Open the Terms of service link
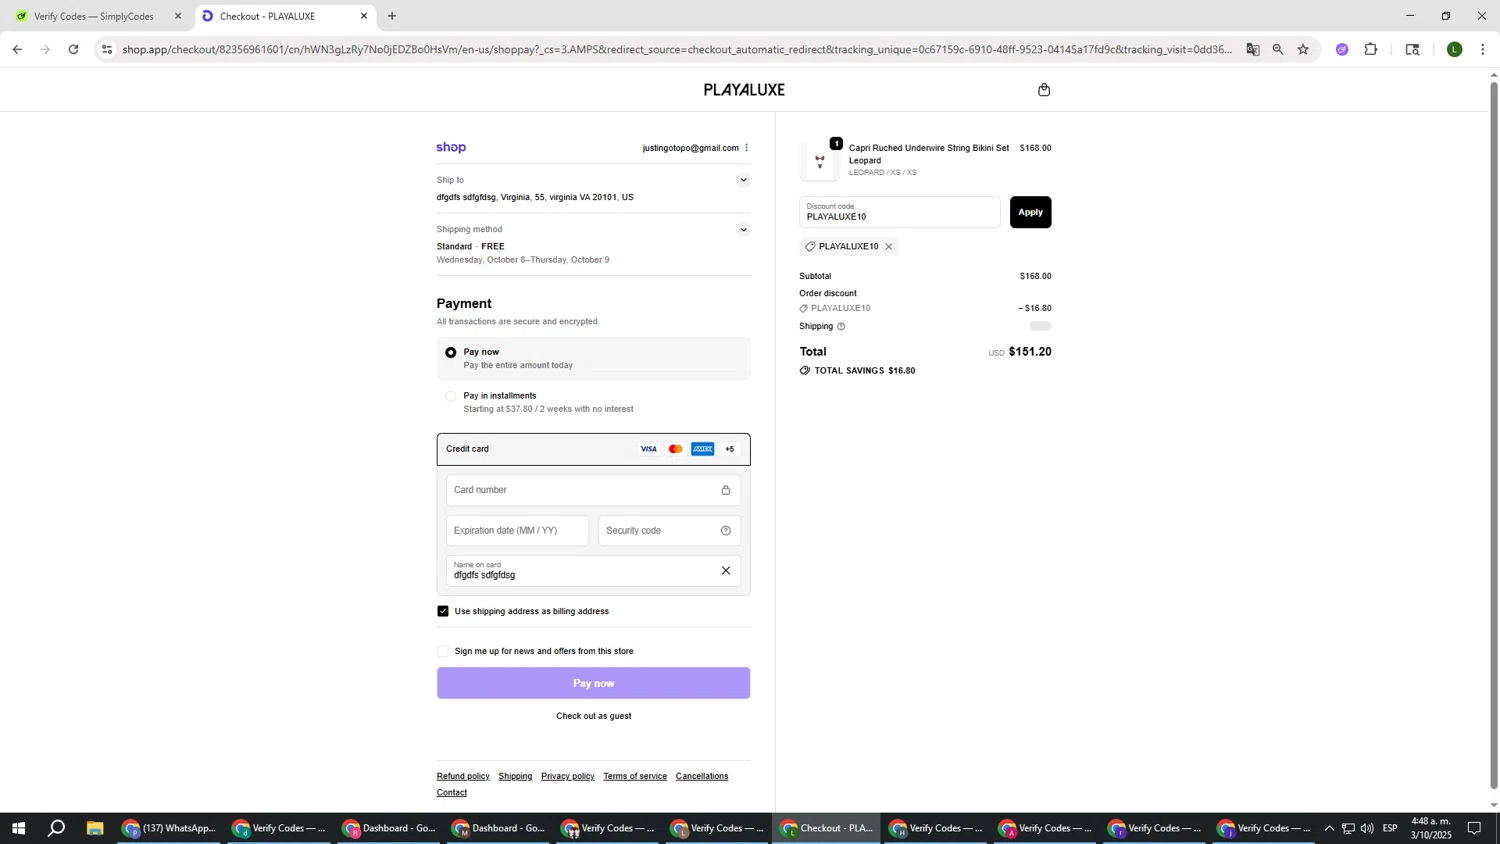 pyautogui.click(x=635, y=776)
